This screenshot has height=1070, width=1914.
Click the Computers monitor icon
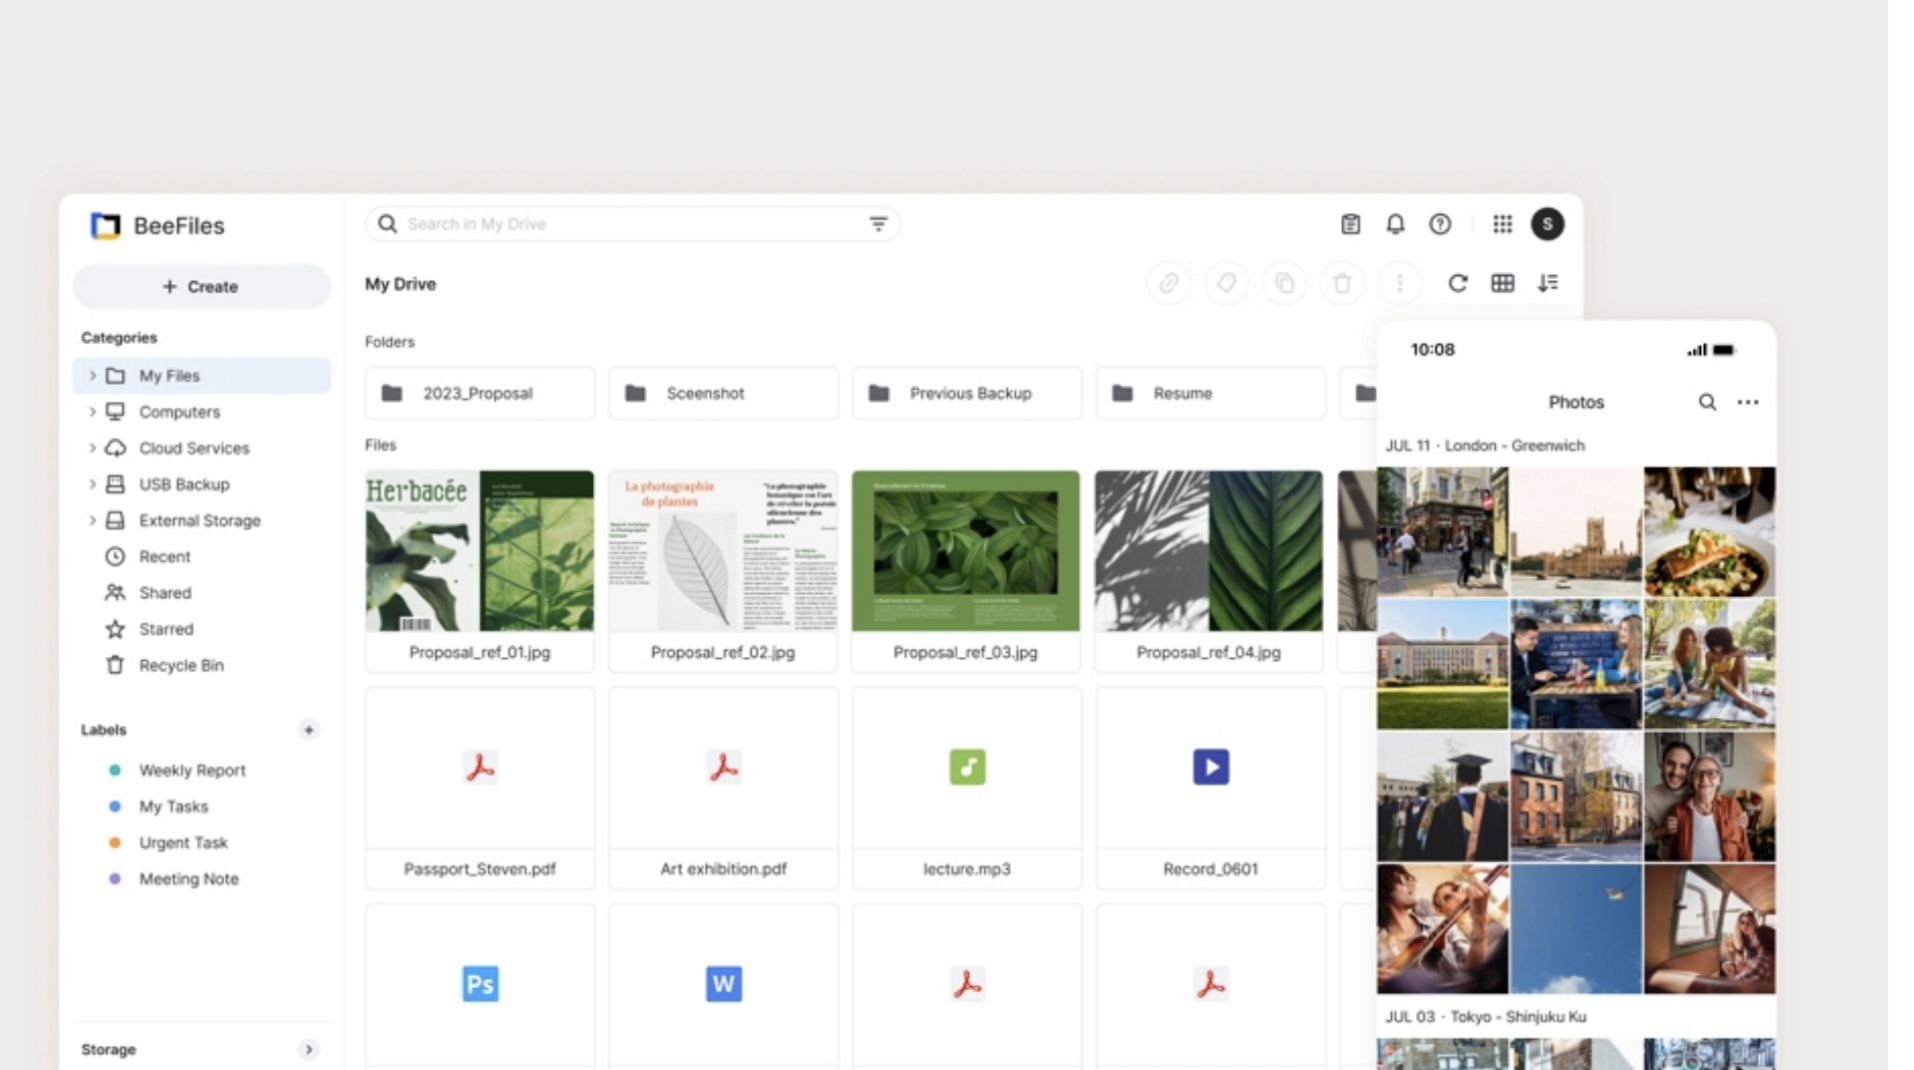click(x=116, y=412)
